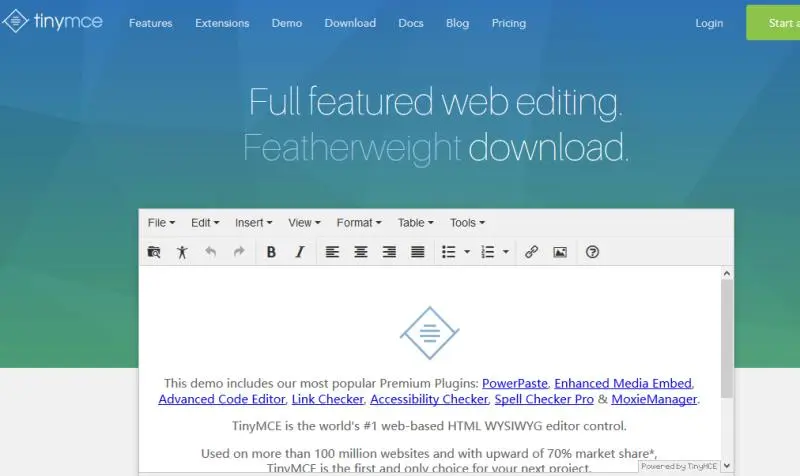
Task: Insert a bullet list
Action: click(x=448, y=252)
